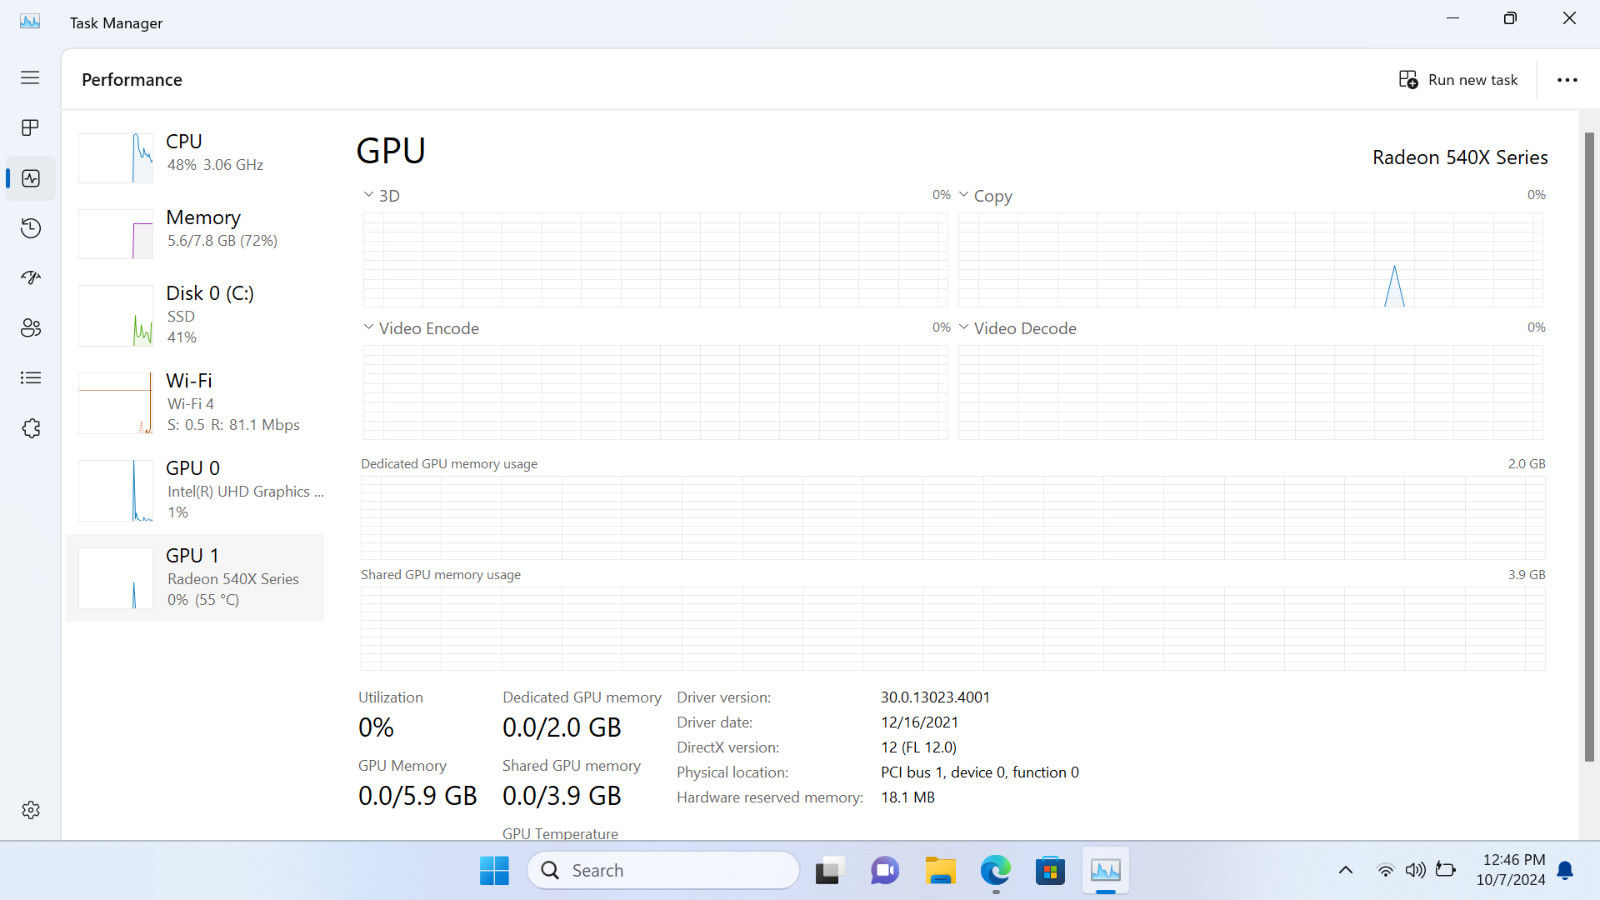Click the Run new task button

(x=1458, y=80)
